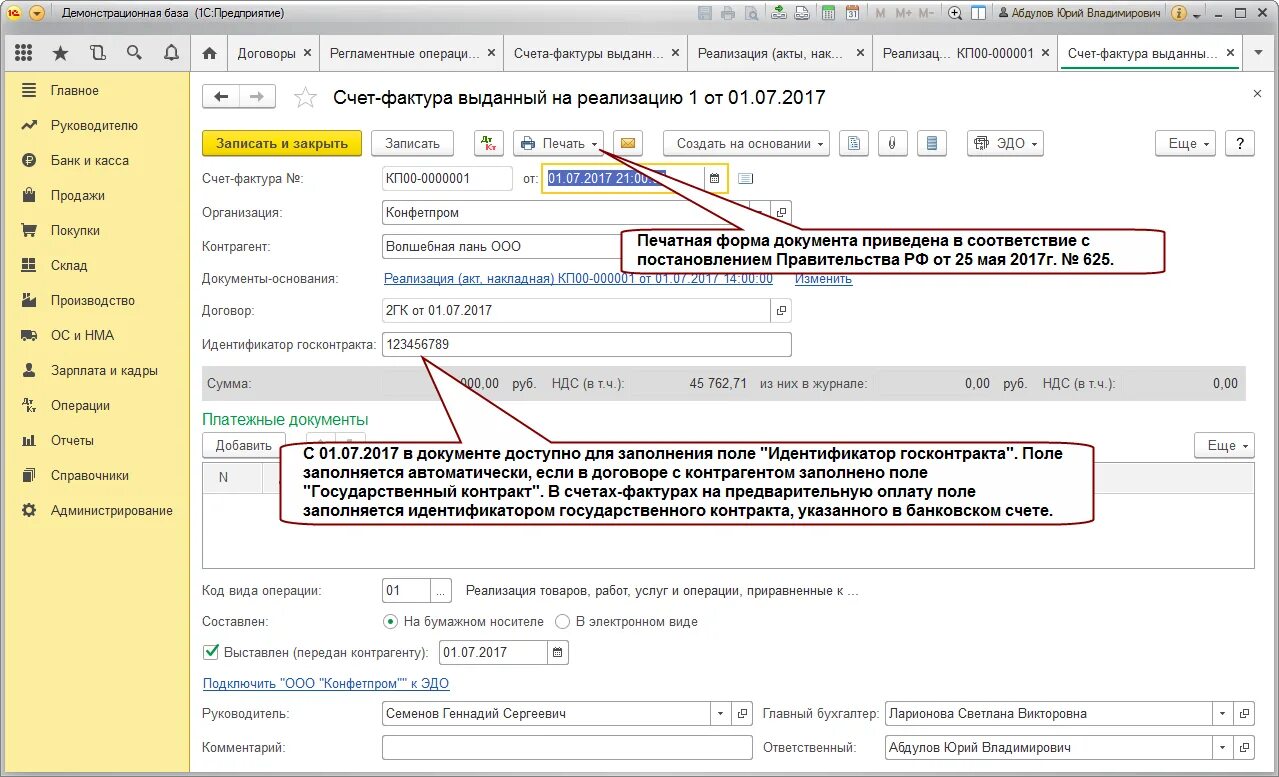Open the notifications bell icon

click(x=171, y=53)
